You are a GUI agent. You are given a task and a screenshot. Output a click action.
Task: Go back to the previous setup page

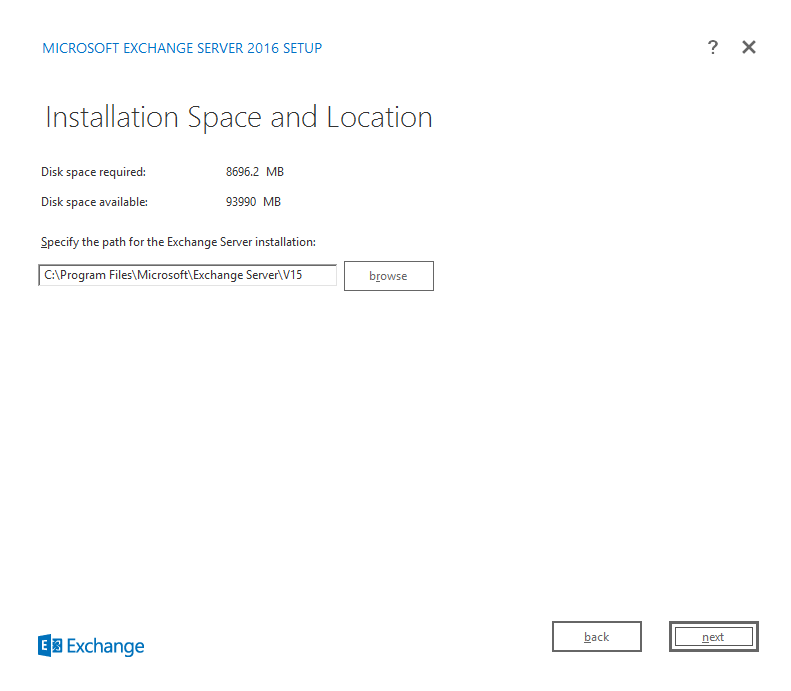coord(597,637)
